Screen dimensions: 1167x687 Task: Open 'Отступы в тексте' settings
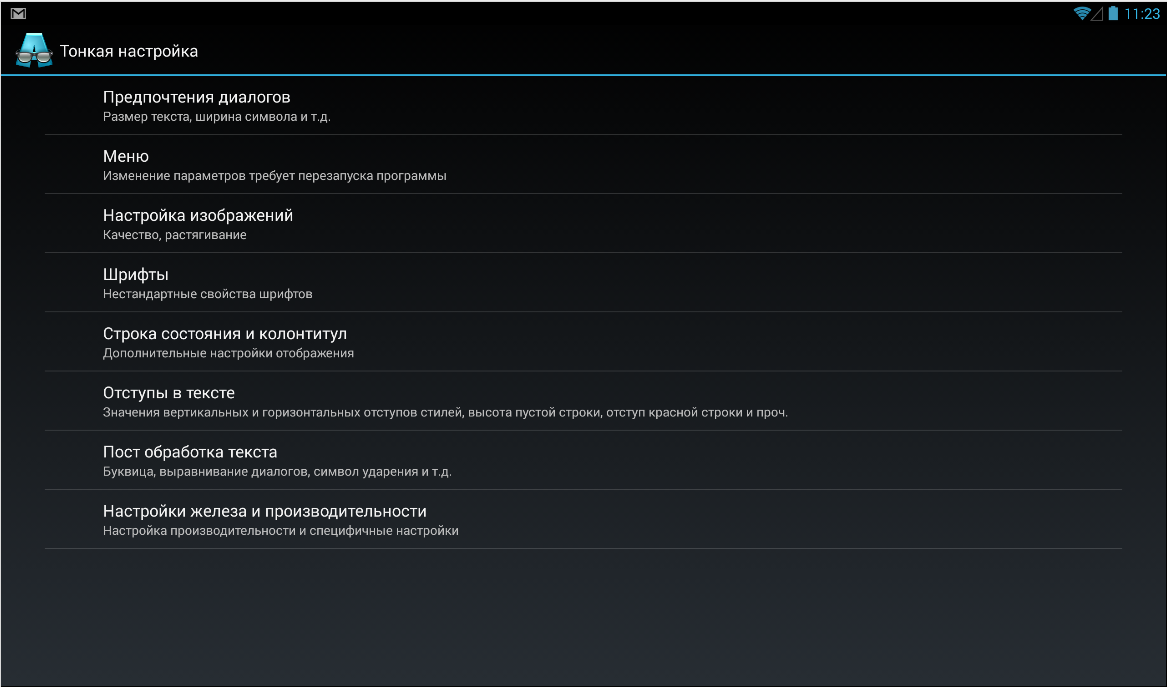169,392
